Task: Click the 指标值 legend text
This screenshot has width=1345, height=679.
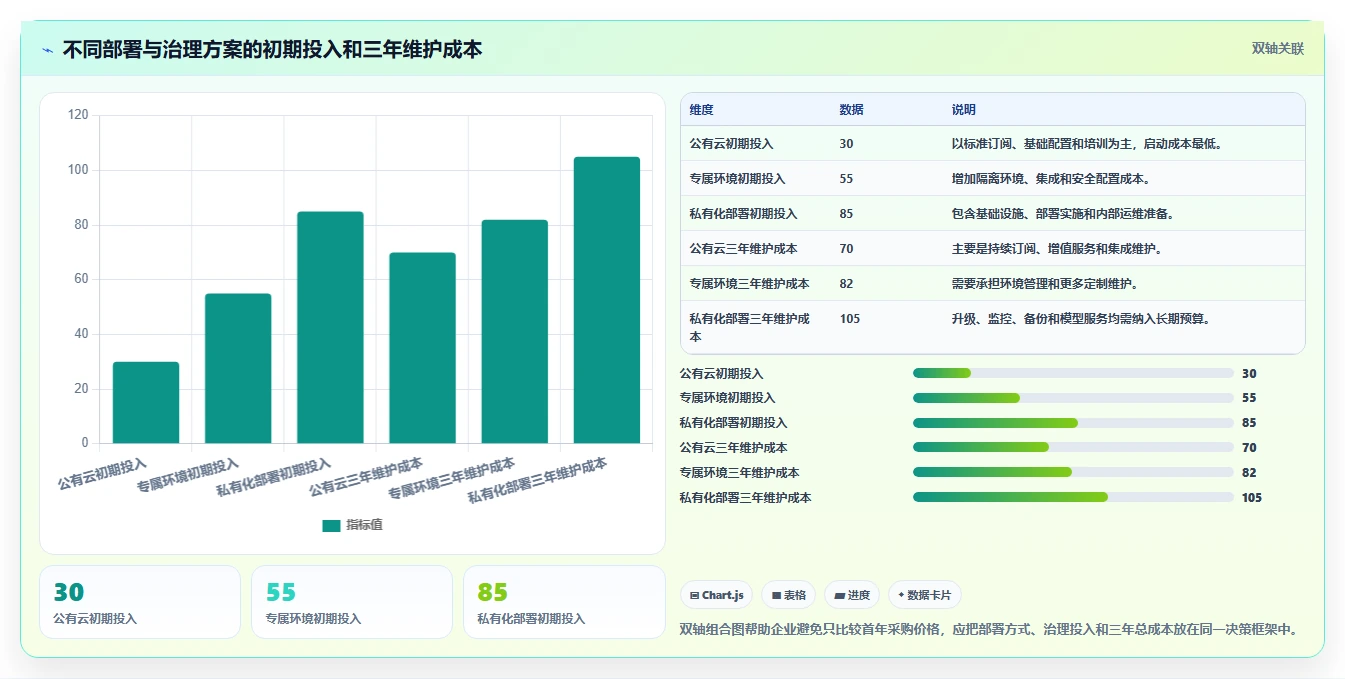Action: (364, 525)
